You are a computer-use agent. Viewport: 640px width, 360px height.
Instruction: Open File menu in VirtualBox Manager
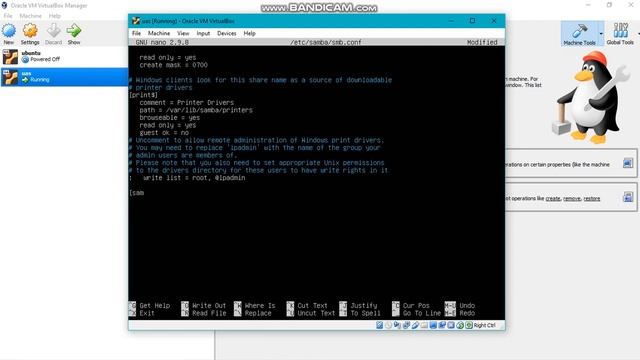click(x=8, y=16)
